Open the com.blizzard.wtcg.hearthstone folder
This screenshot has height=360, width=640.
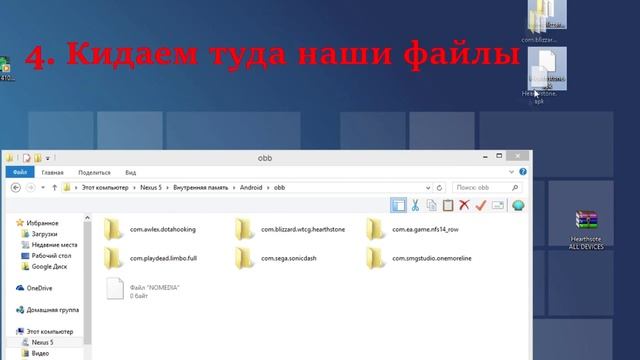(290, 229)
